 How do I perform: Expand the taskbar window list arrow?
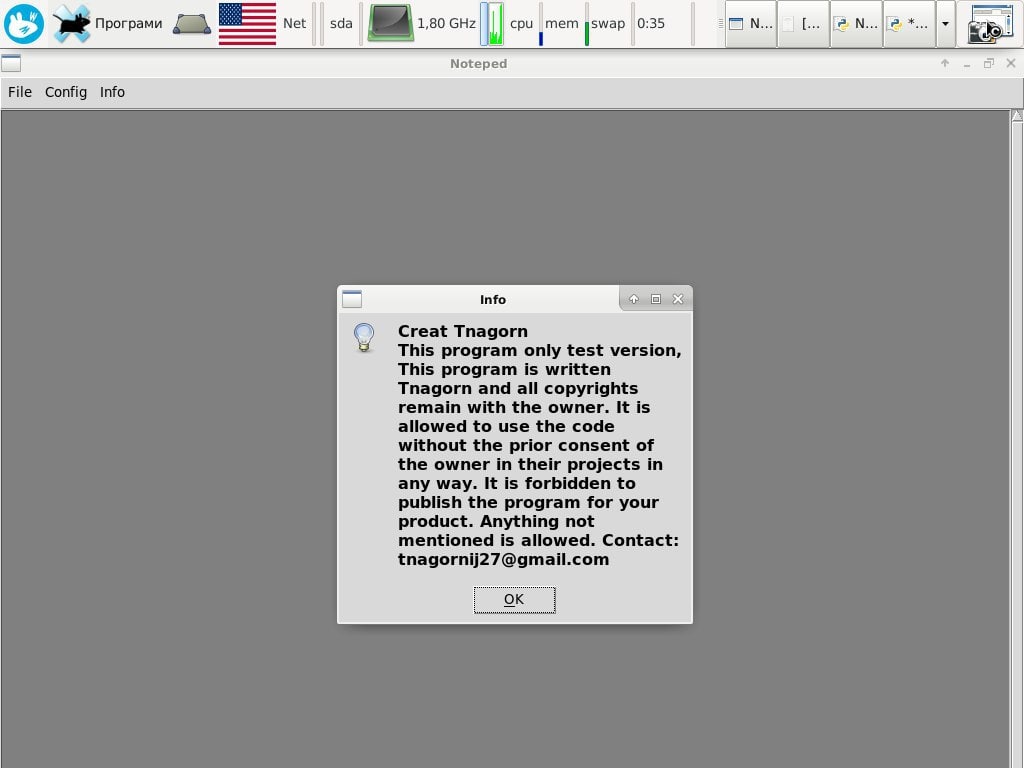(x=945, y=24)
